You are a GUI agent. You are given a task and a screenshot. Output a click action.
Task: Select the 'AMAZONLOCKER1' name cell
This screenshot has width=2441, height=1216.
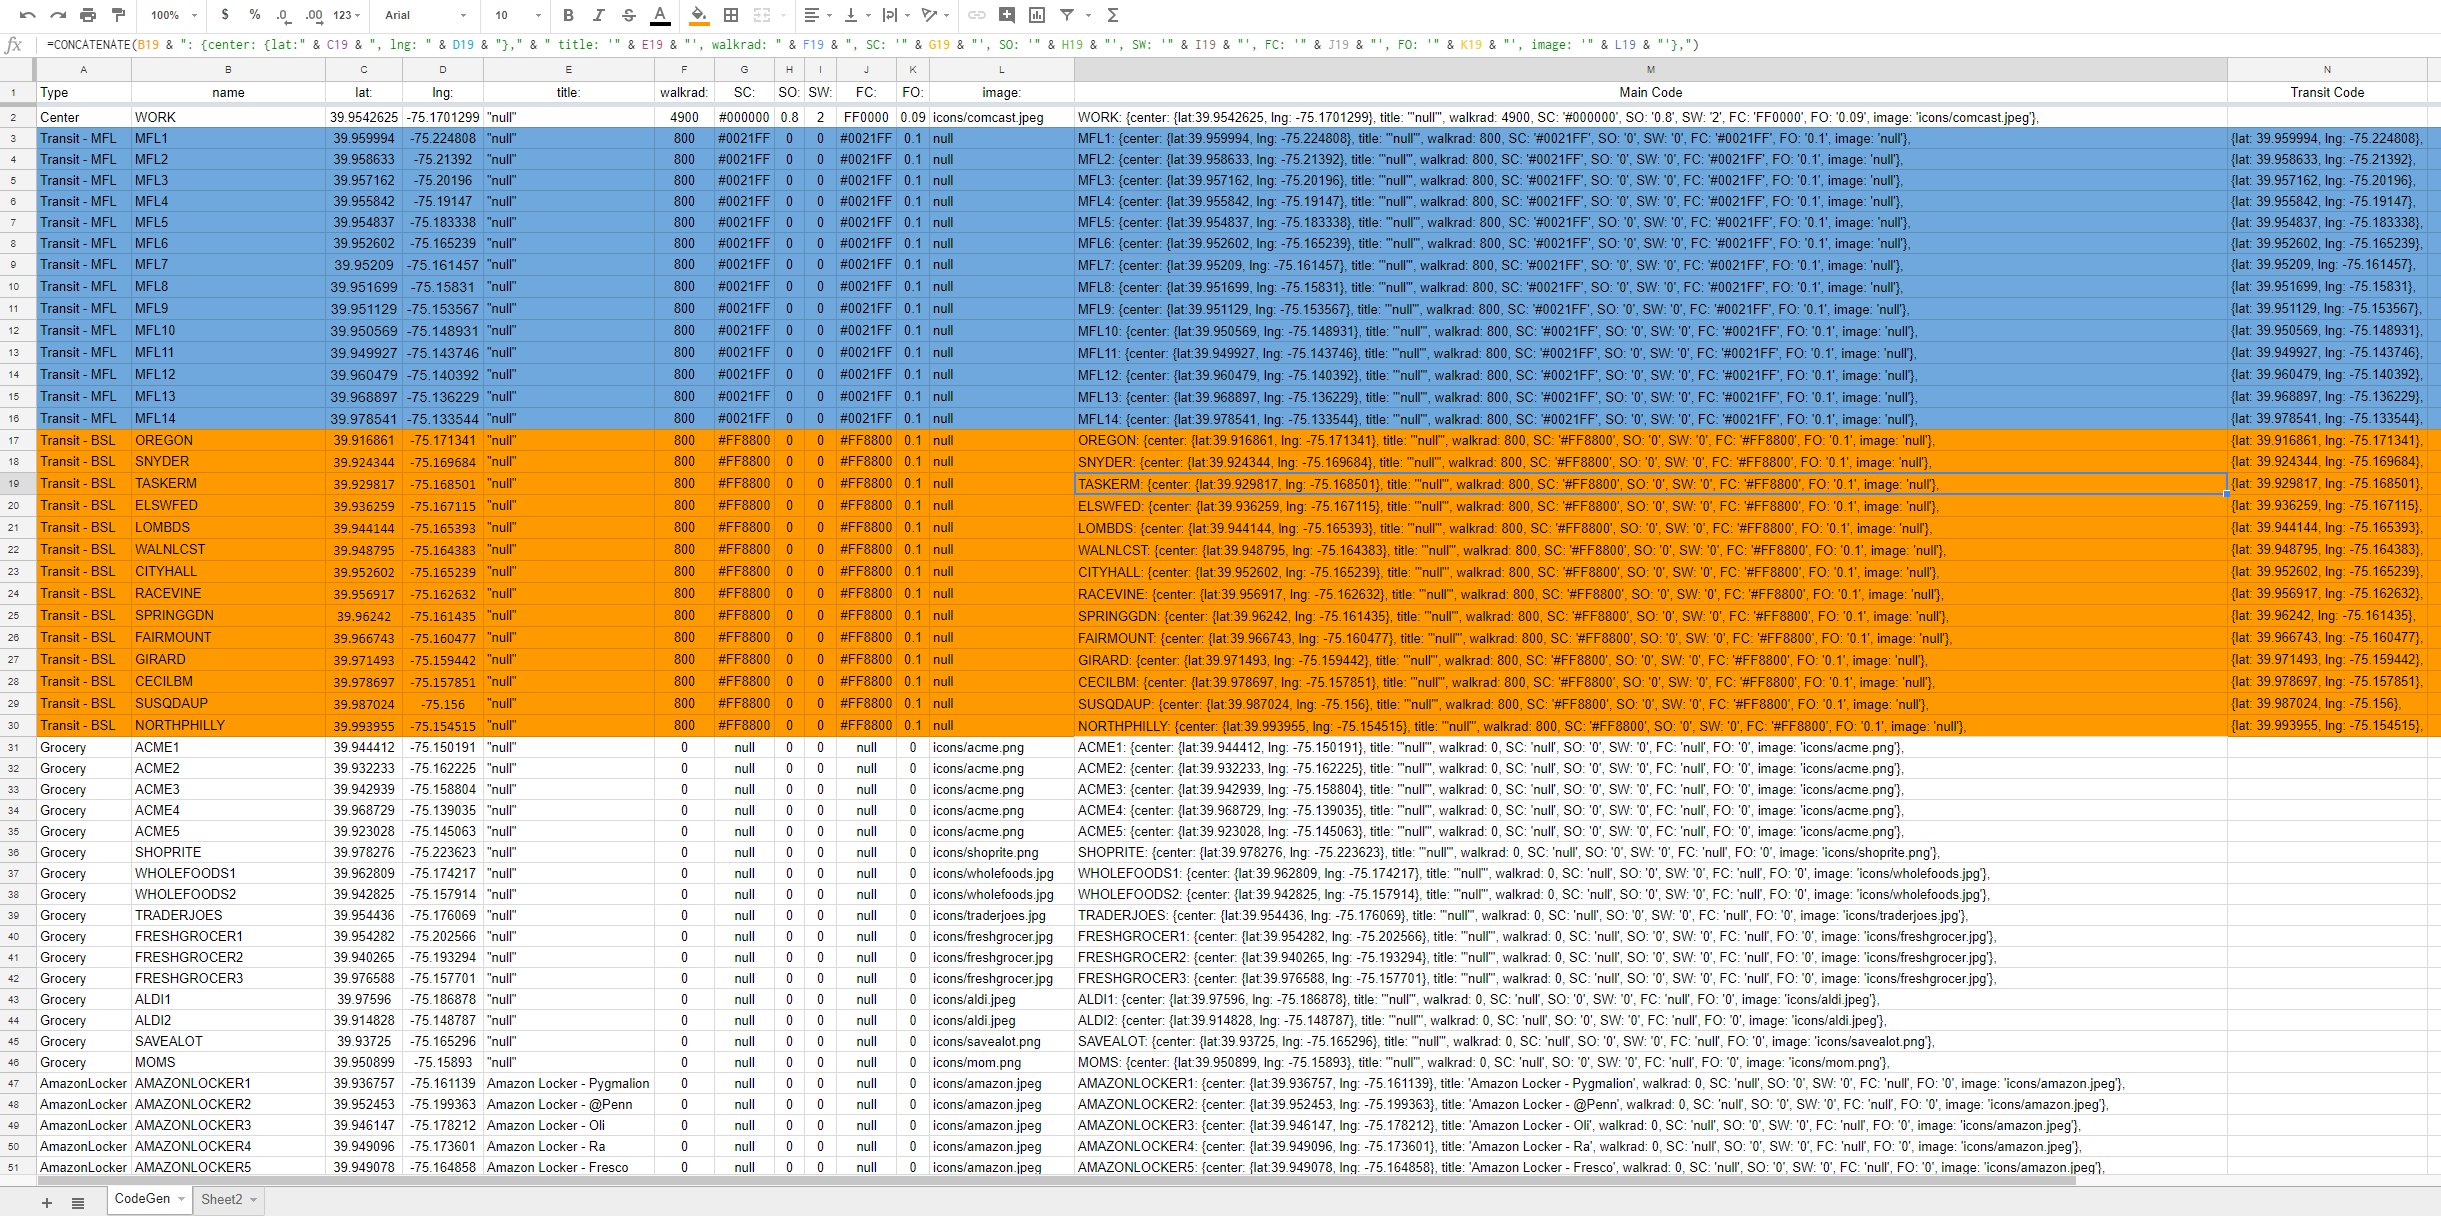point(228,1083)
